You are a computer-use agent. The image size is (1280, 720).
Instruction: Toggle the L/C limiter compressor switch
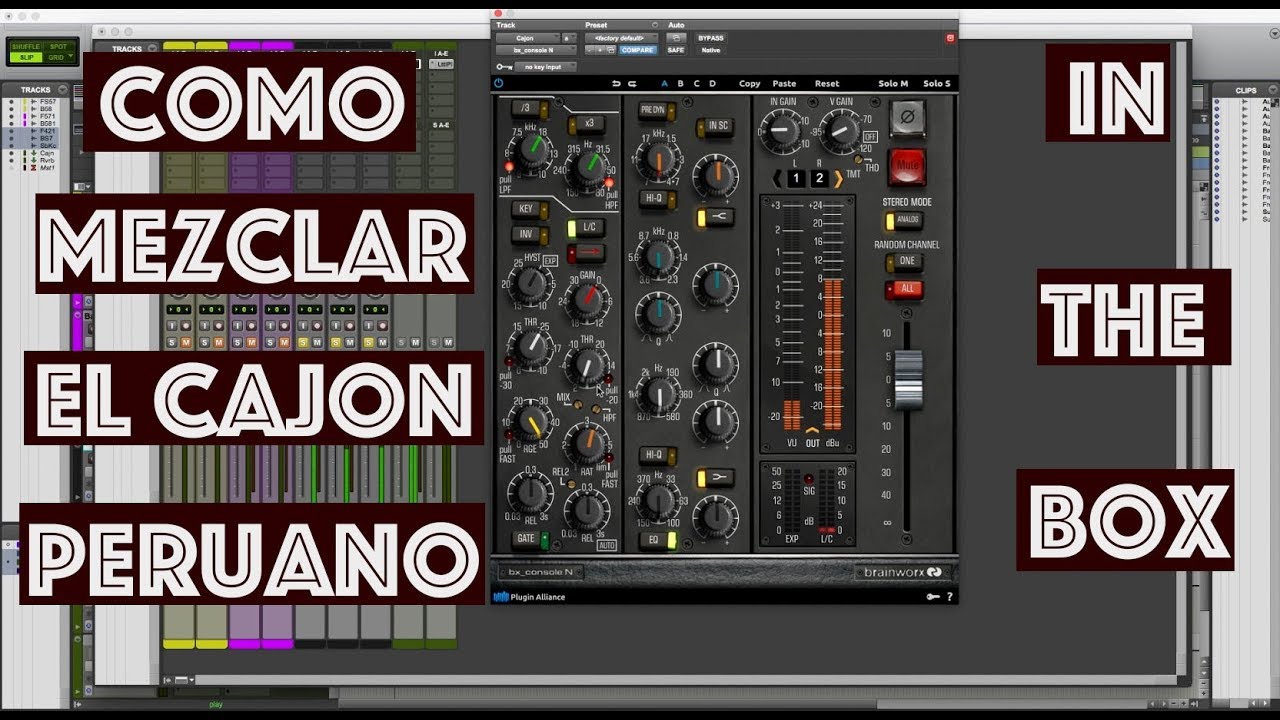[x=588, y=228]
